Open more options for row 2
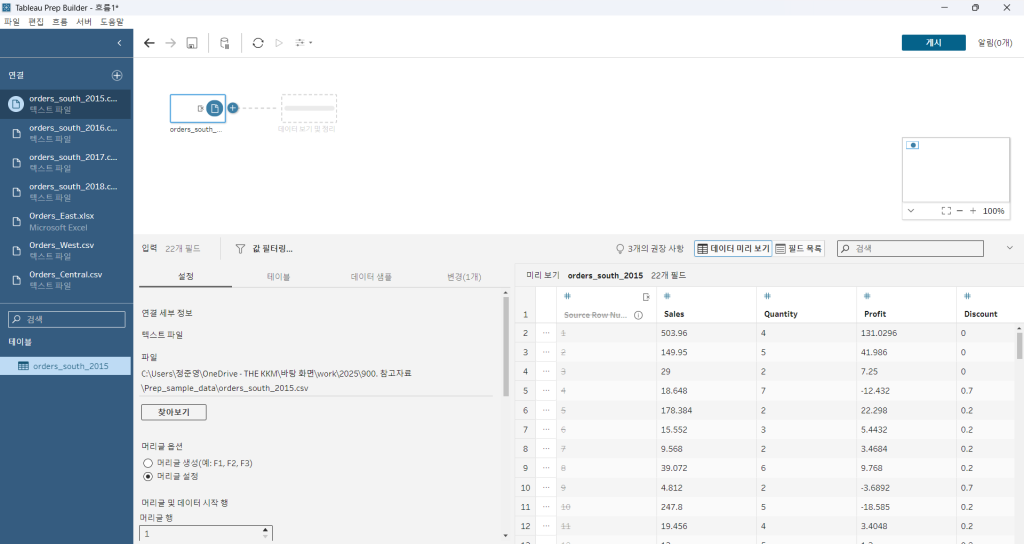This screenshot has height=544, width=1024. tap(546, 333)
